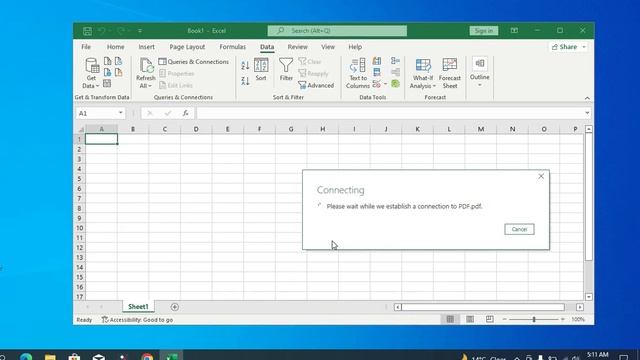Cancel the Connecting dialog
The width and height of the screenshot is (640, 360).
[519, 229]
